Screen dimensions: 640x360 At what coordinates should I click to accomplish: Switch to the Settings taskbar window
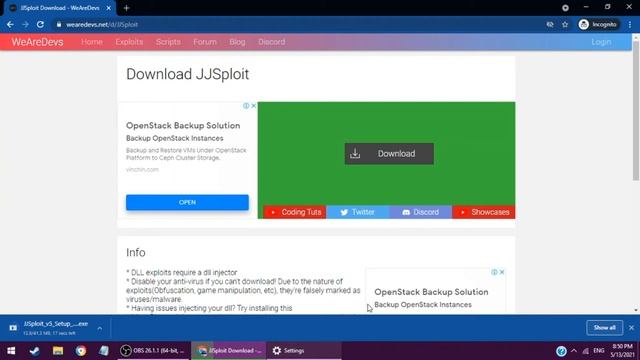(x=304, y=351)
